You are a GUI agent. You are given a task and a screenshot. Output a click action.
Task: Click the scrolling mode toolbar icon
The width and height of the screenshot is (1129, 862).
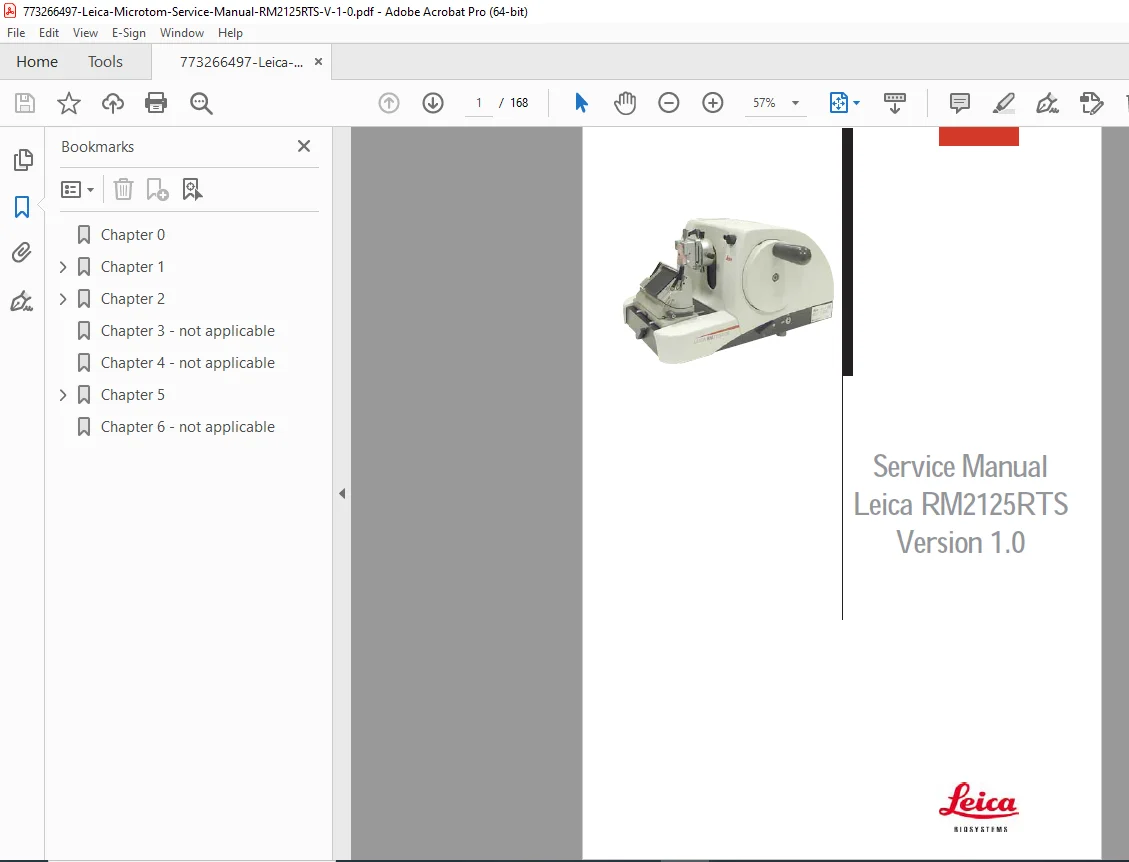[894, 103]
